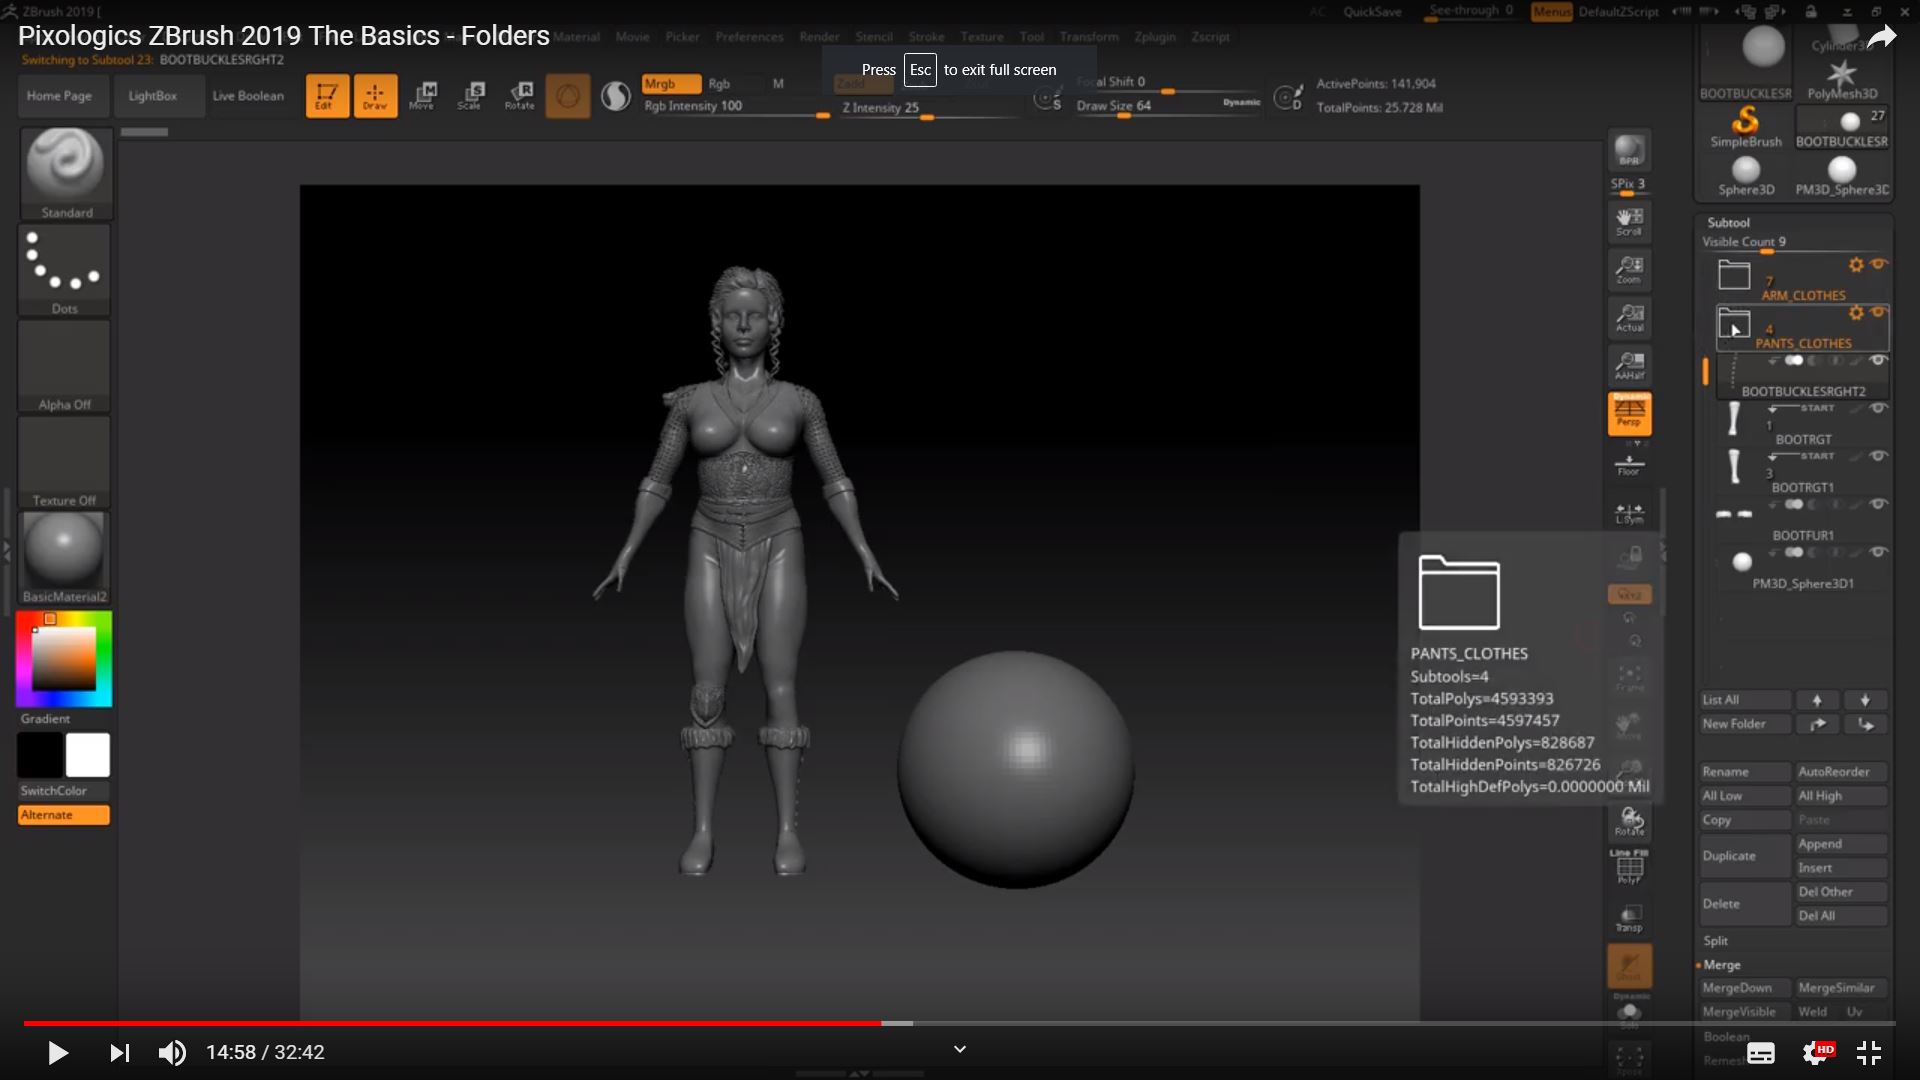This screenshot has width=1920, height=1080.
Task: Toggle the PolyF line fill display
Action: click(x=1629, y=867)
